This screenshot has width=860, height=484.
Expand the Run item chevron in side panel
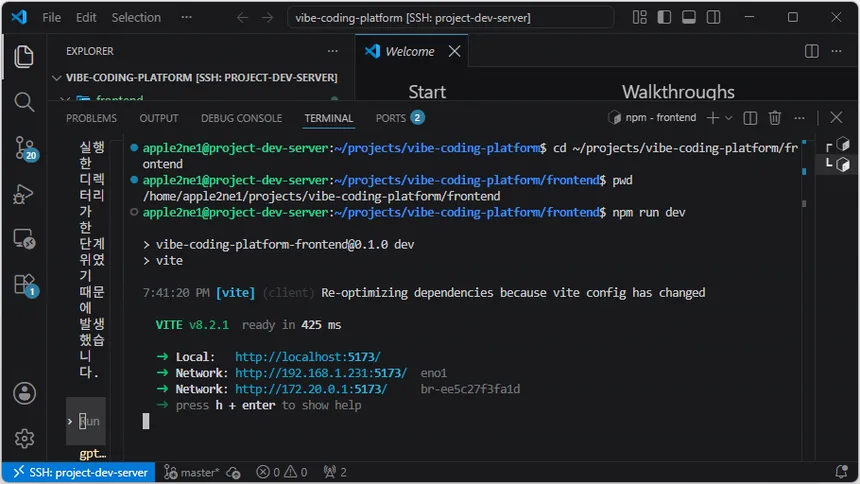[70, 421]
